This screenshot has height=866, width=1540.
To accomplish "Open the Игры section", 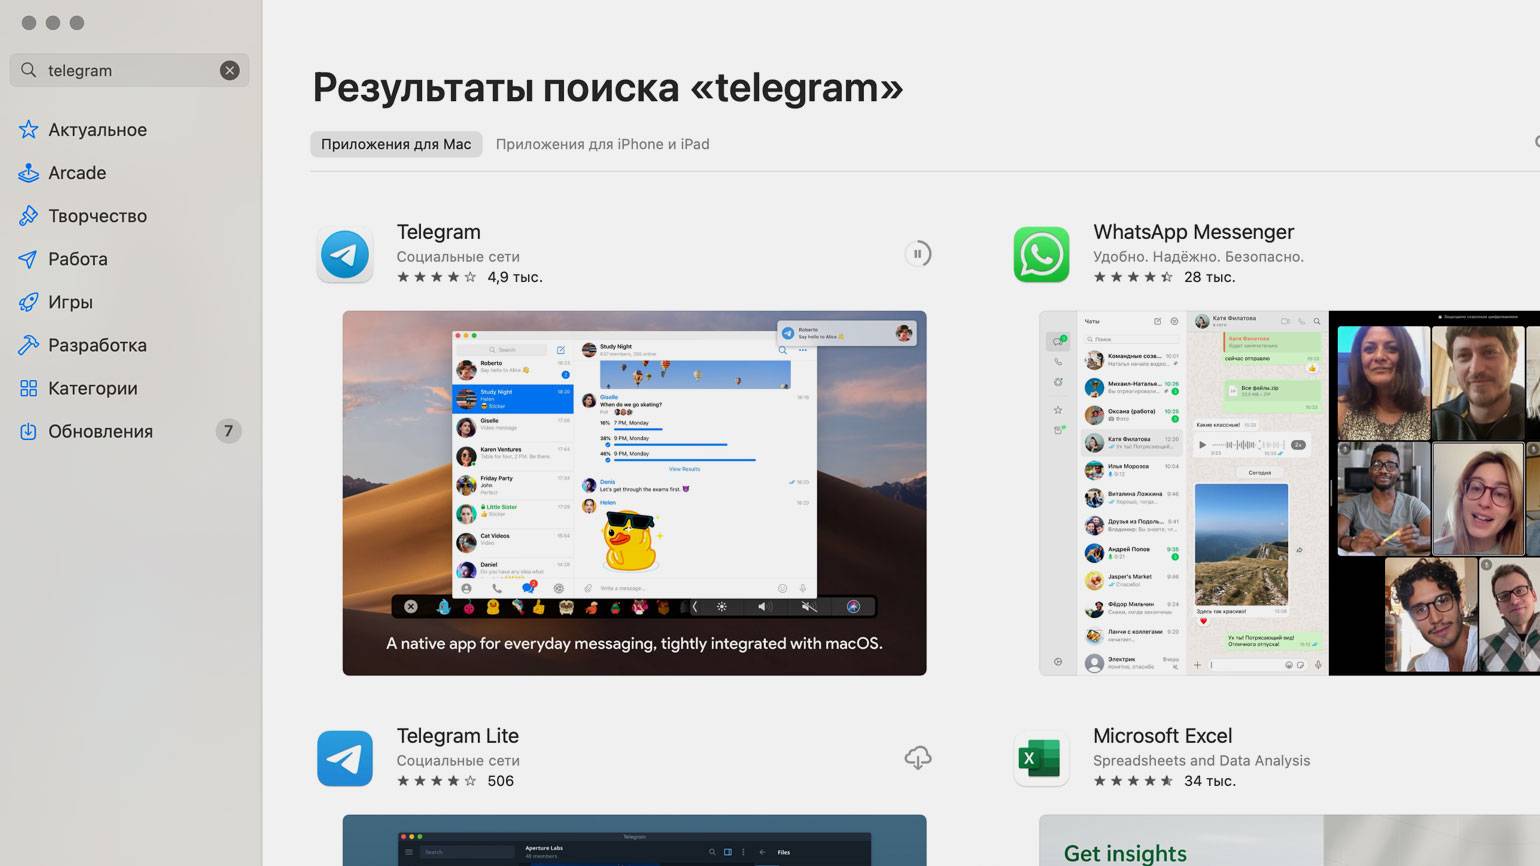I will pos(70,302).
